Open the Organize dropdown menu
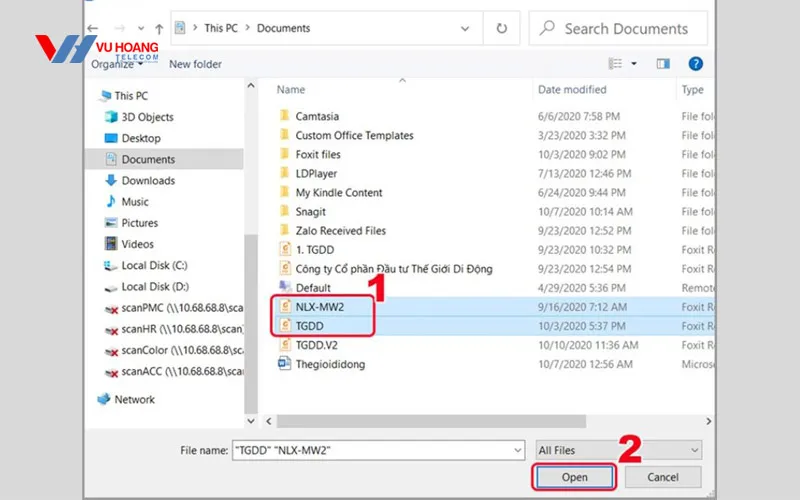 coord(117,64)
